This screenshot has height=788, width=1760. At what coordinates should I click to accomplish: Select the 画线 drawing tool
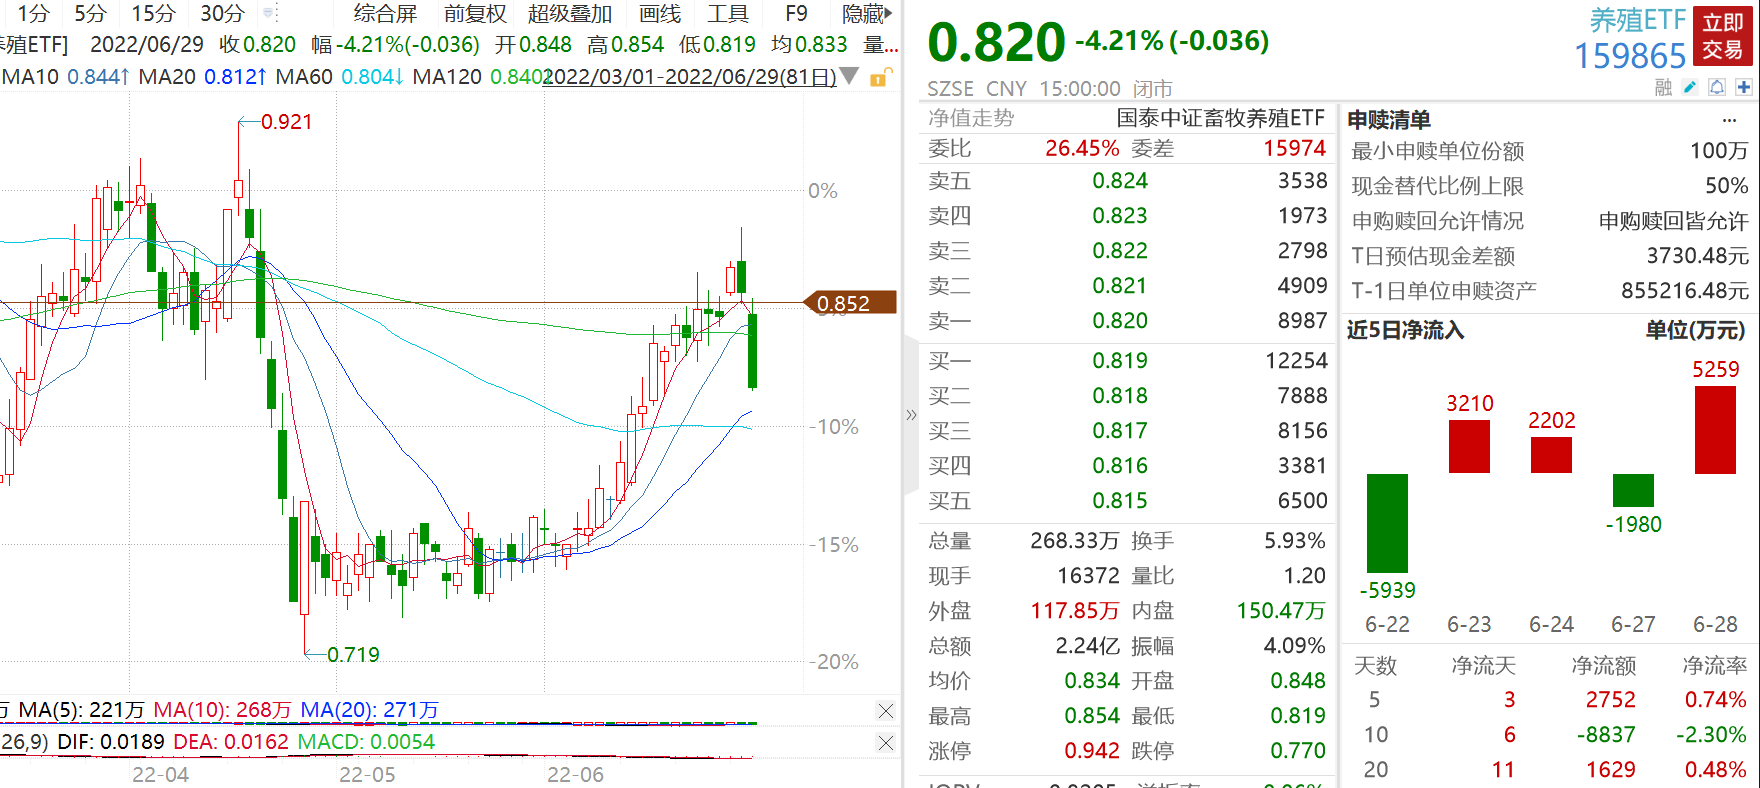(x=660, y=13)
